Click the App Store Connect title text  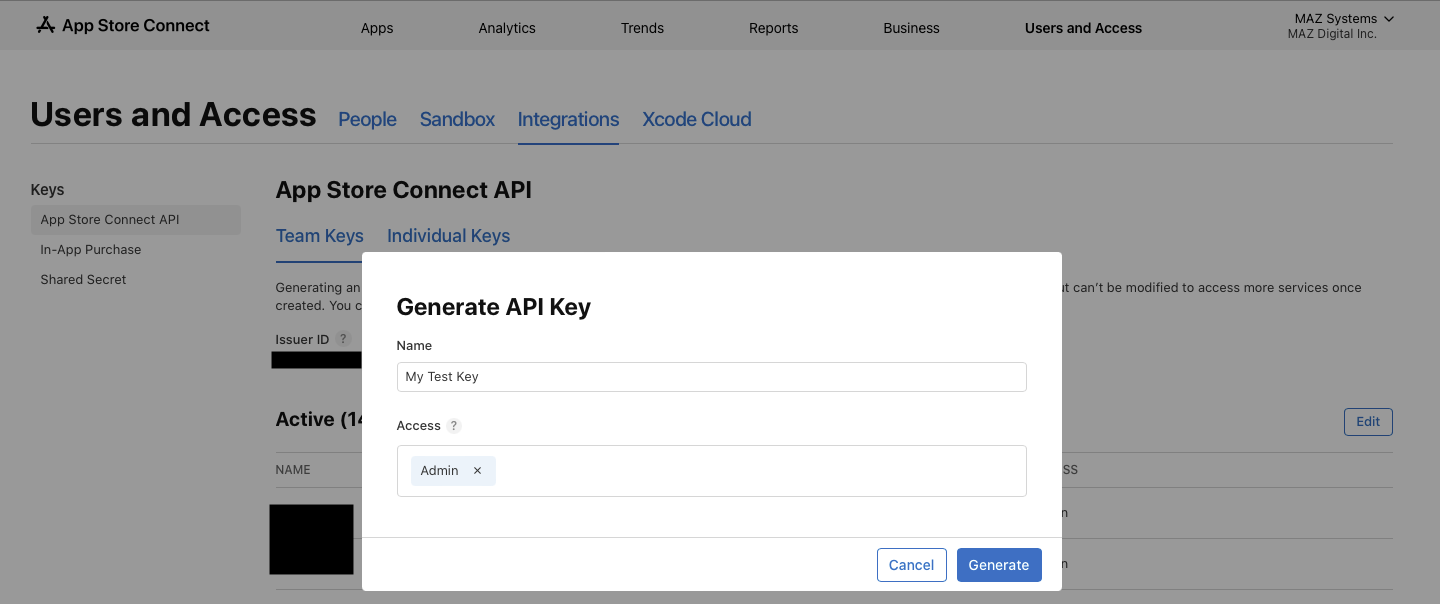[136, 25]
